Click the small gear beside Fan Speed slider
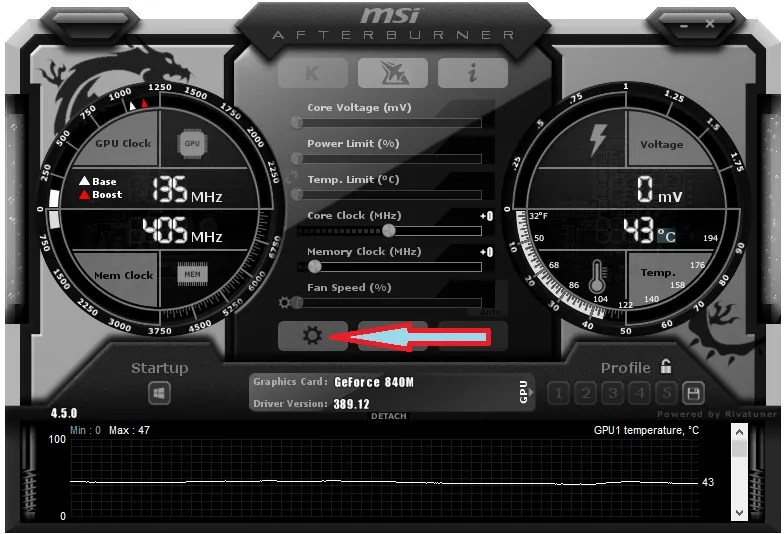The width and height of the screenshot is (784, 534). click(284, 302)
